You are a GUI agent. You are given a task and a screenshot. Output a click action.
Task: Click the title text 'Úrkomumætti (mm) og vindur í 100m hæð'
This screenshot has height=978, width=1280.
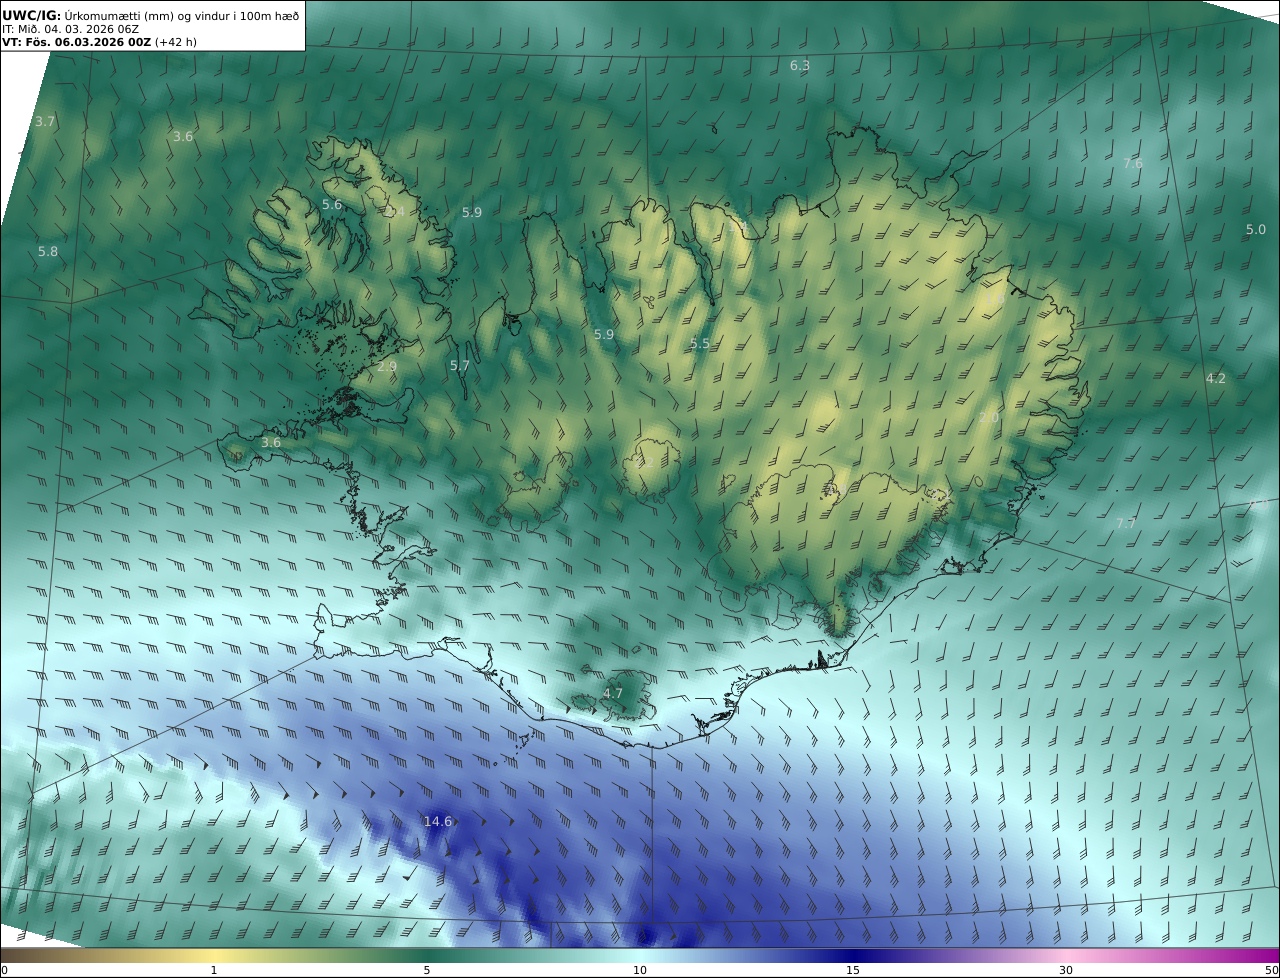point(182,15)
